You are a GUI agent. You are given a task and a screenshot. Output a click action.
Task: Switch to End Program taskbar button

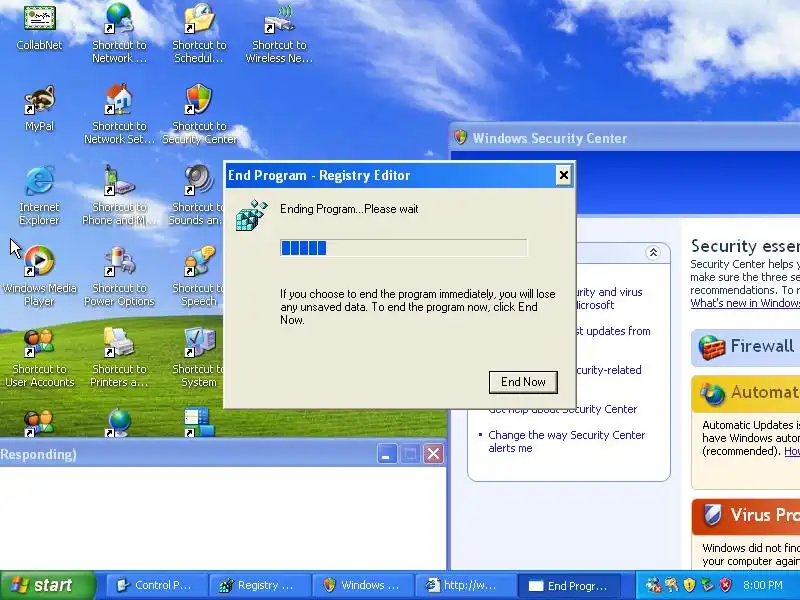point(569,585)
